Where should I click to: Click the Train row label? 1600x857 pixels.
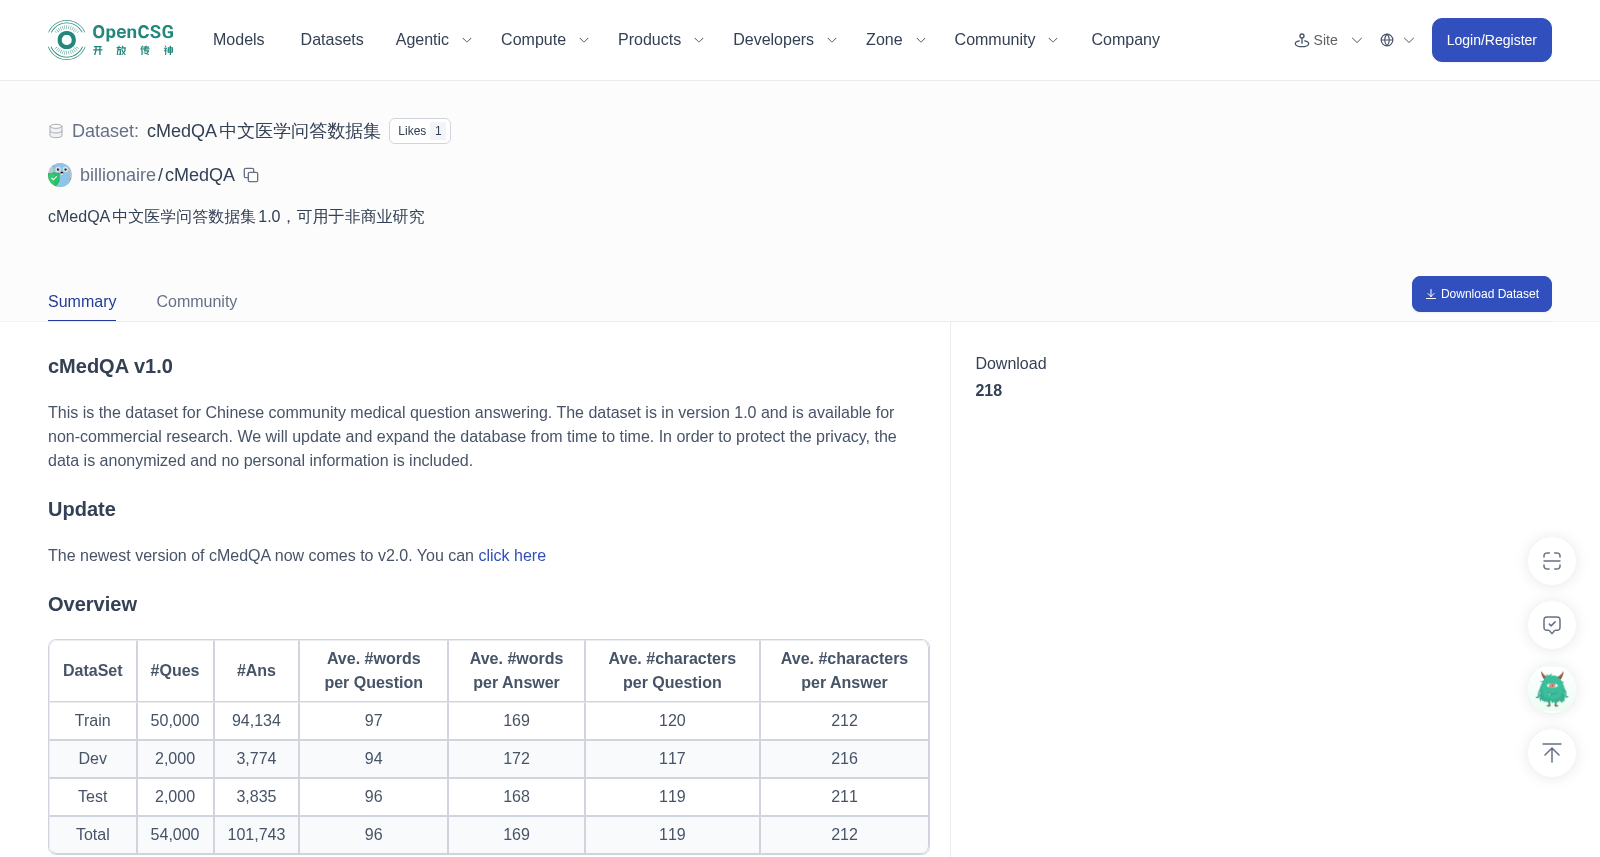pyautogui.click(x=93, y=721)
